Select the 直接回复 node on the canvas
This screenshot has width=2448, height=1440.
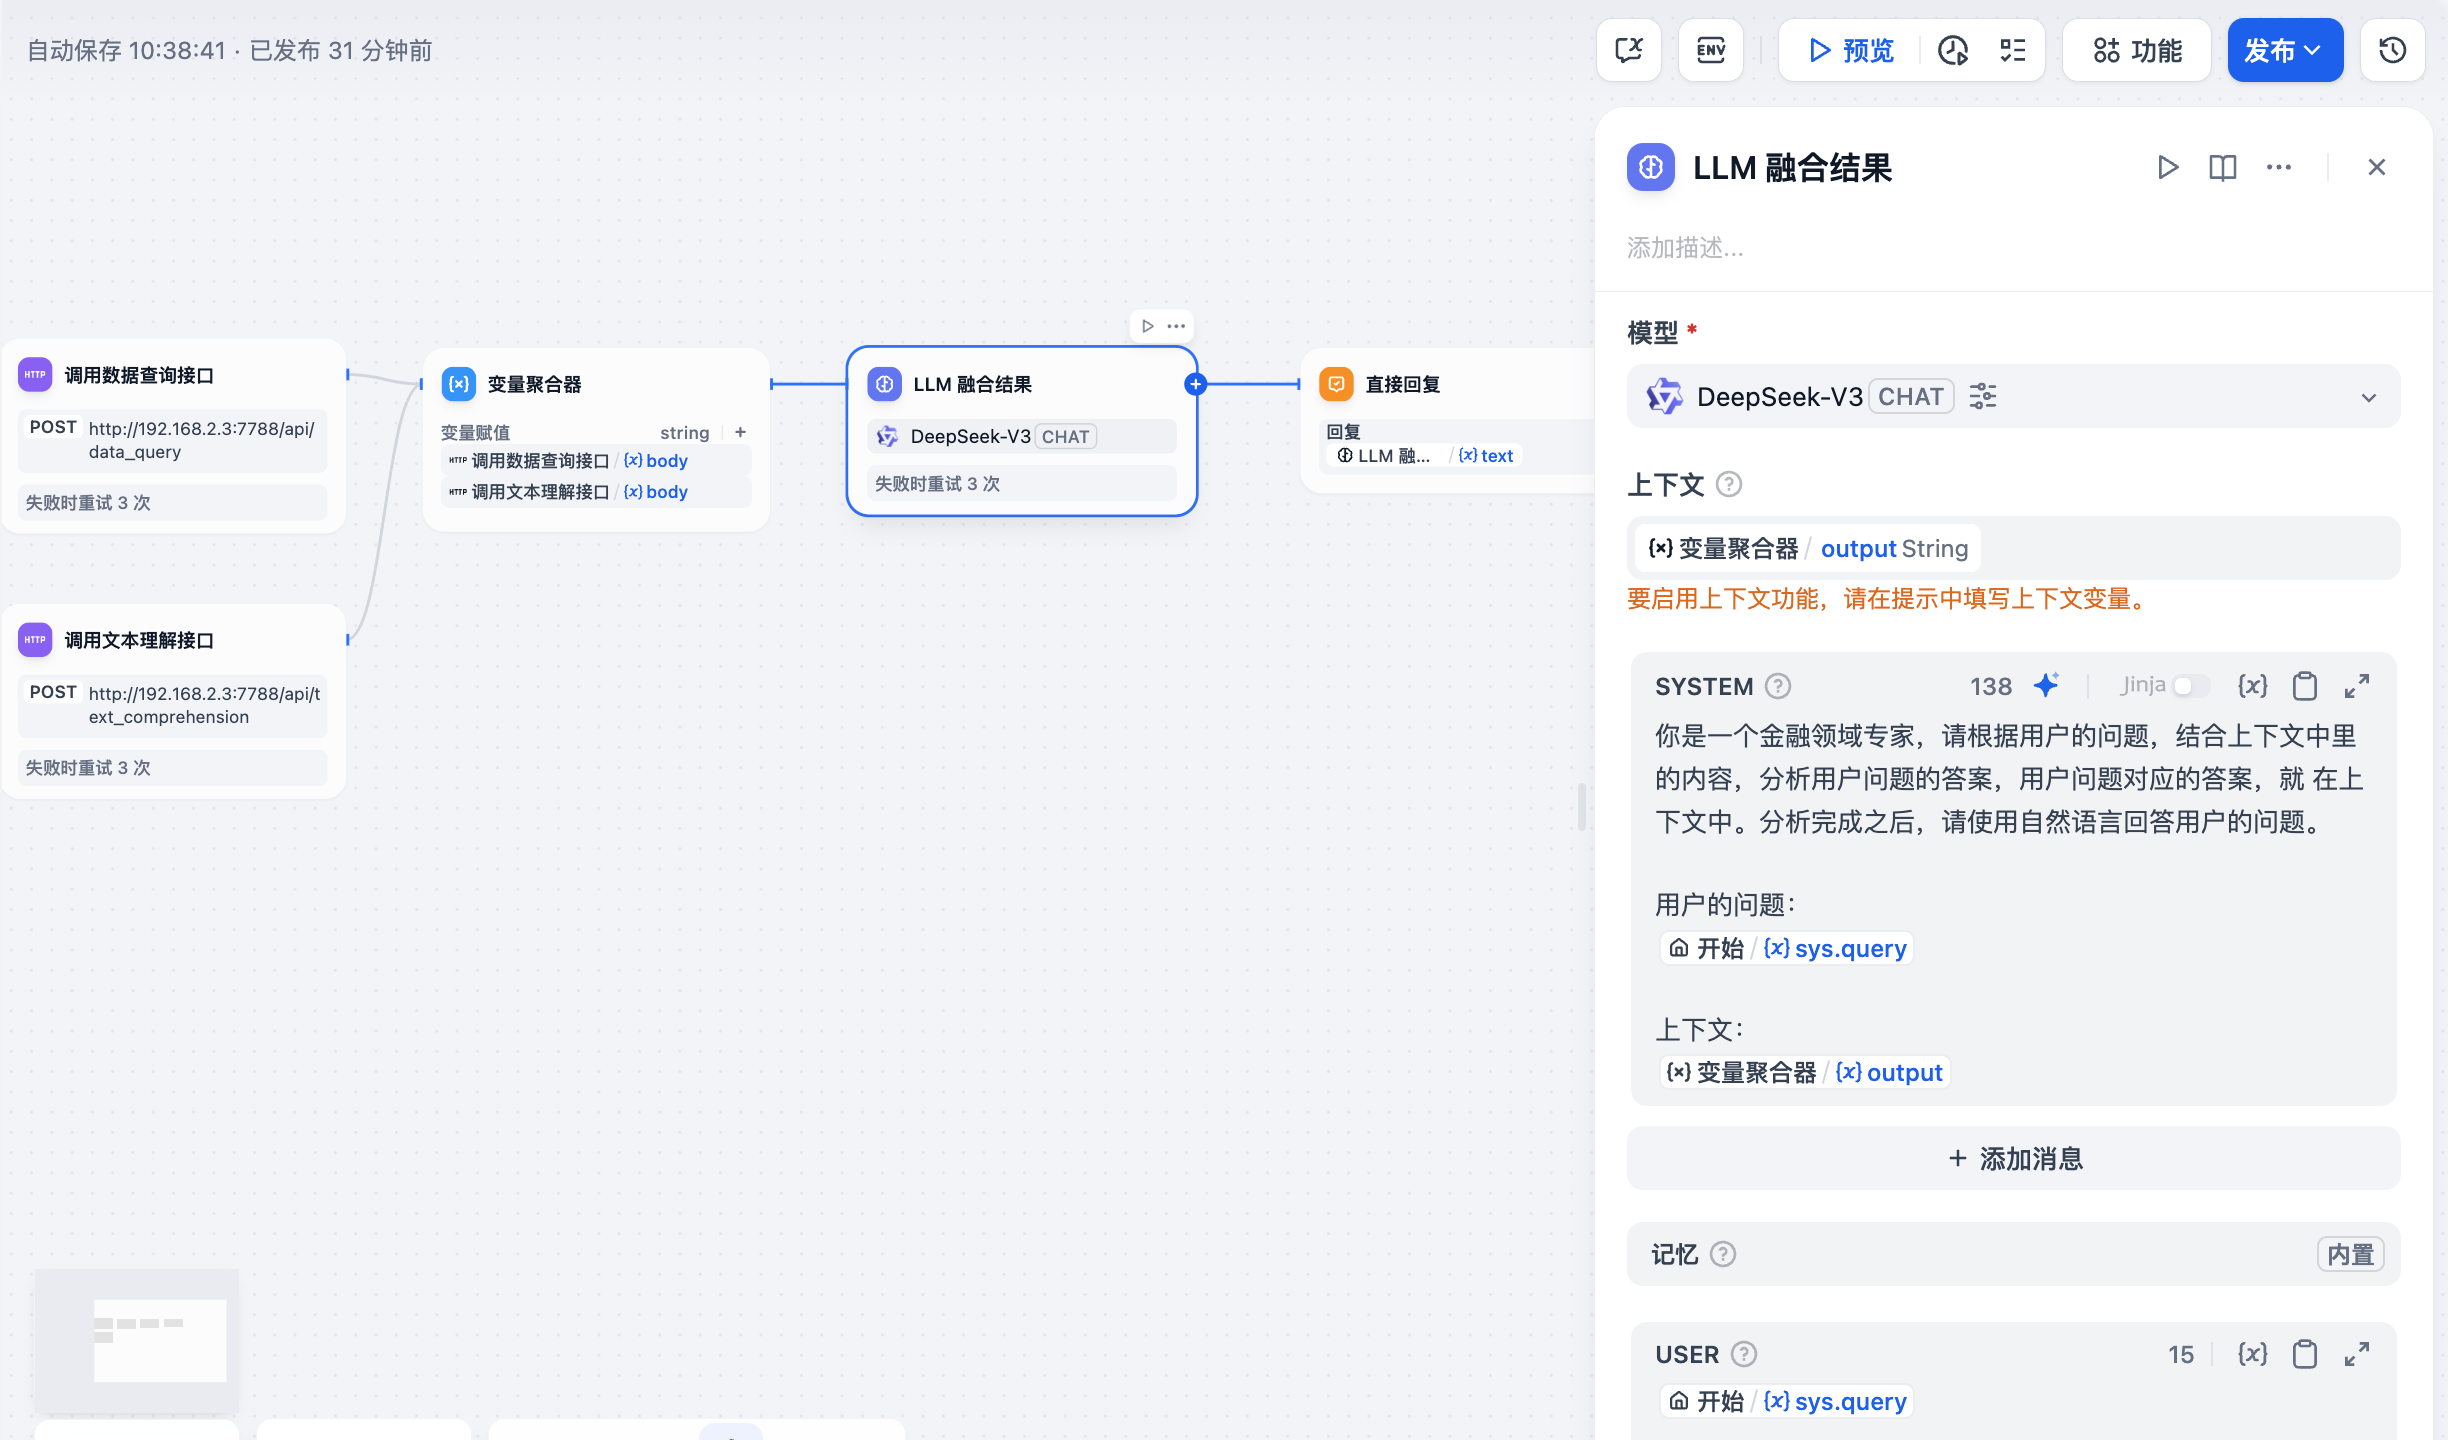(x=1403, y=385)
